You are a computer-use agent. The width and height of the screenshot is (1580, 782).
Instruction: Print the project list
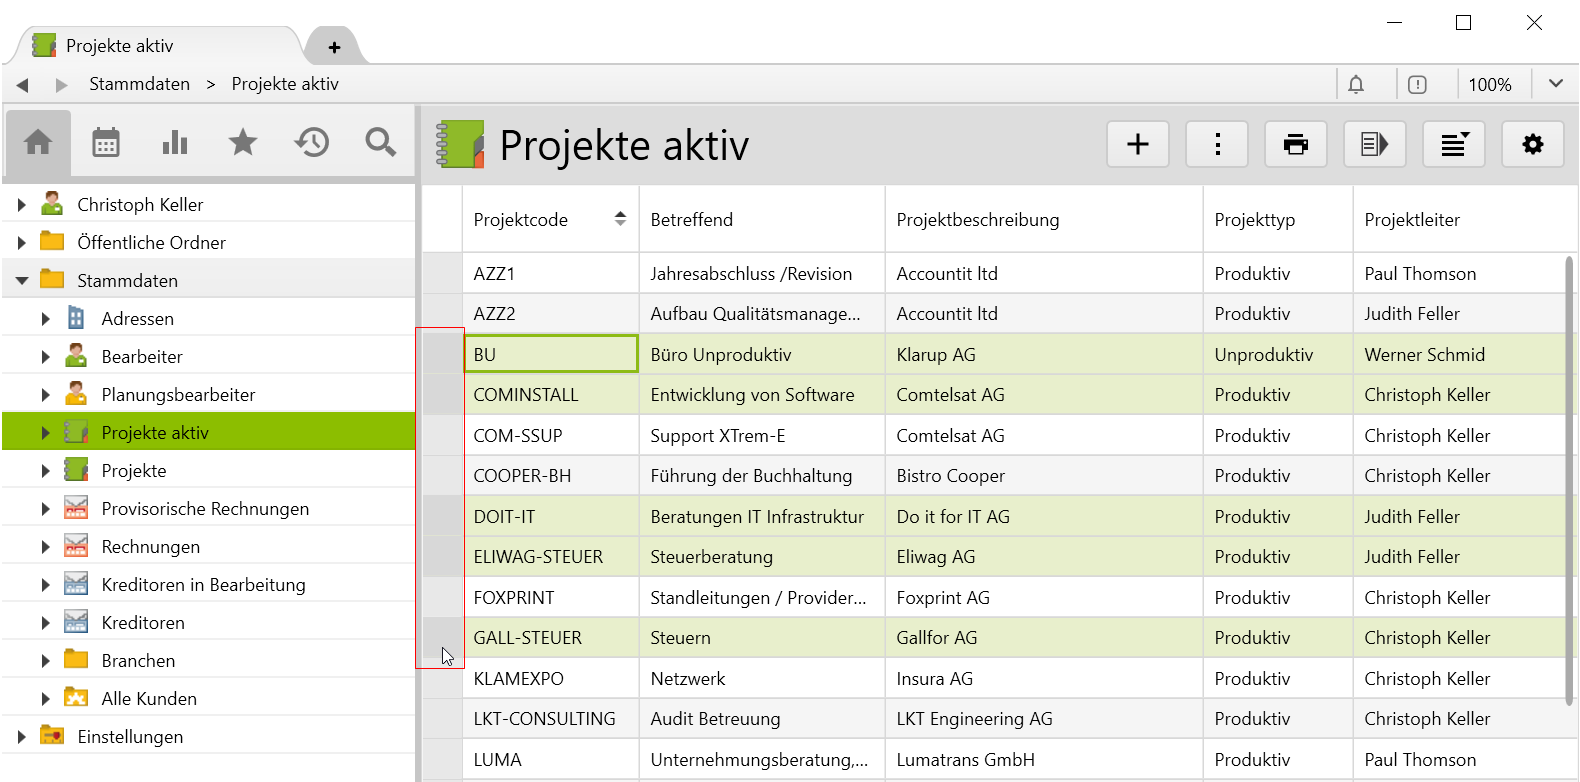[1296, 145]
